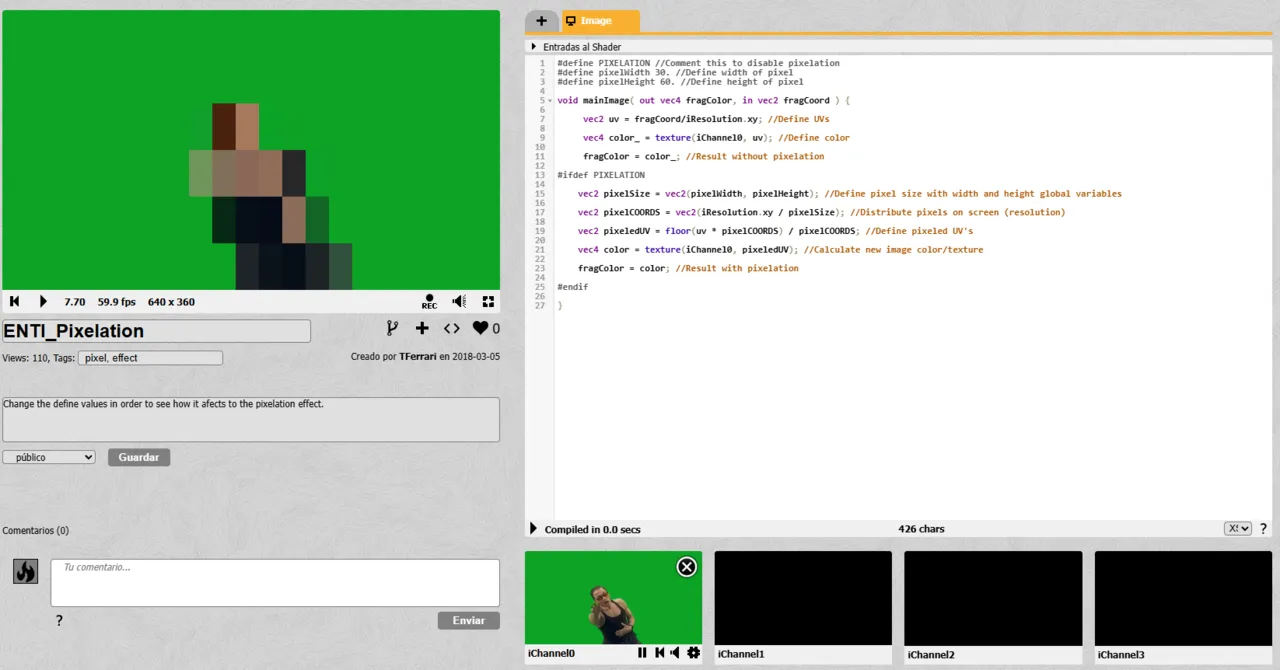
Task: Click the Guardar button
Action: tap(139, 457)
